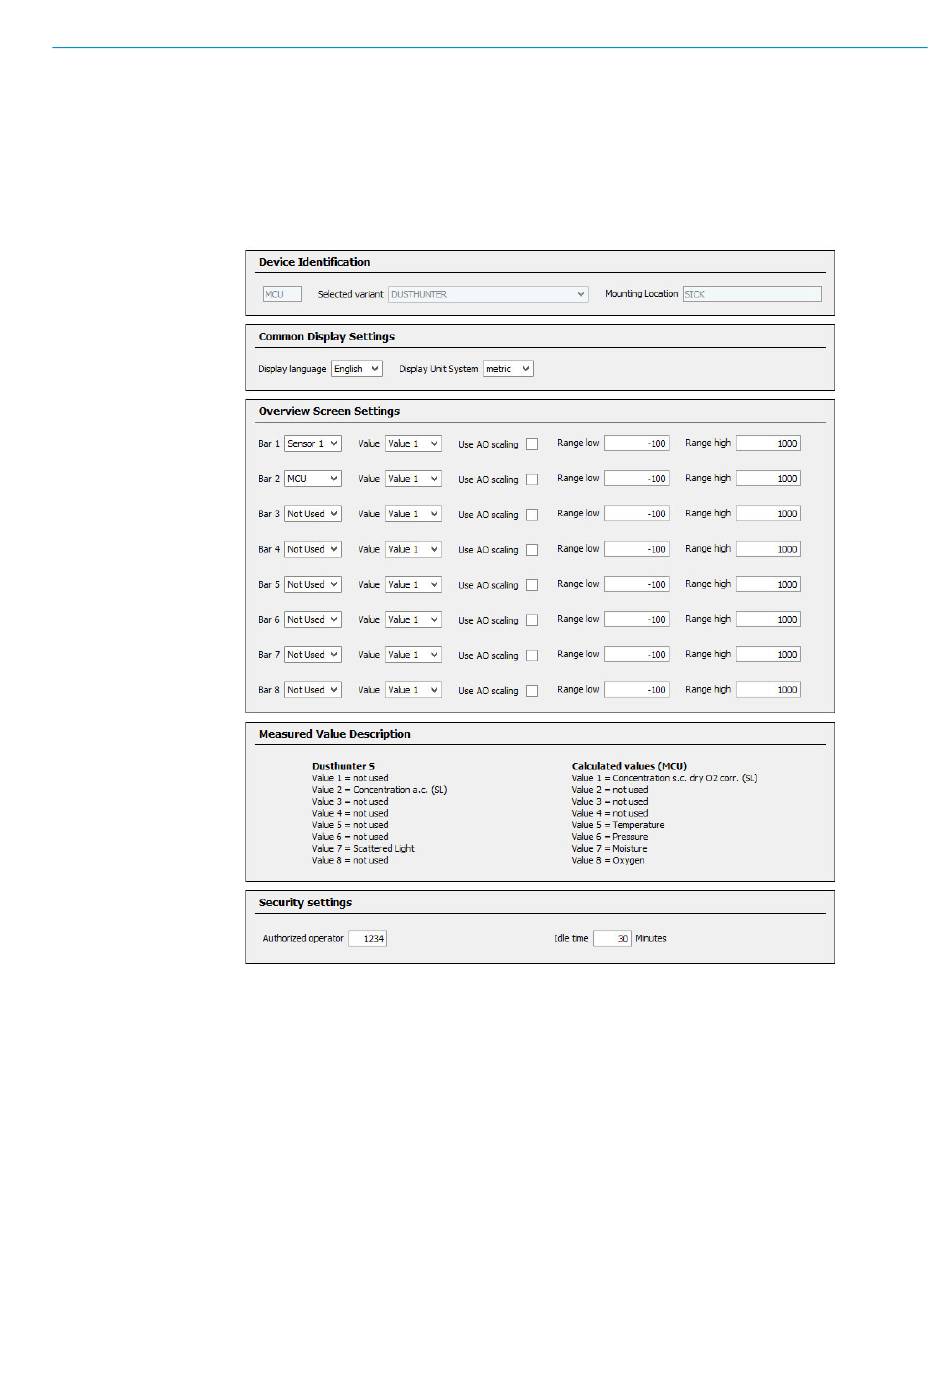This screenshot has height=1388, width=950.
Task: Enable Use AO scaling for Bar 8
Action: coord(532,691)
